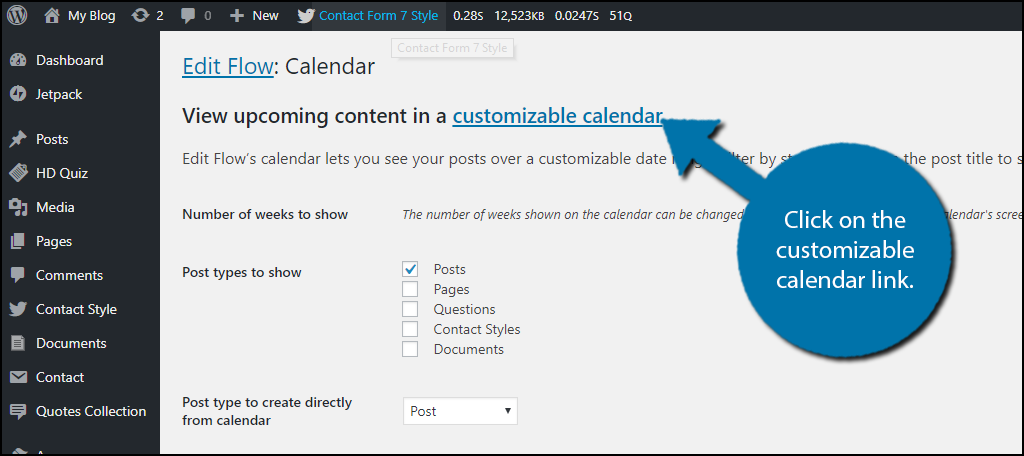
Task: Open the Post type dropdown
Action: (460, 411)
